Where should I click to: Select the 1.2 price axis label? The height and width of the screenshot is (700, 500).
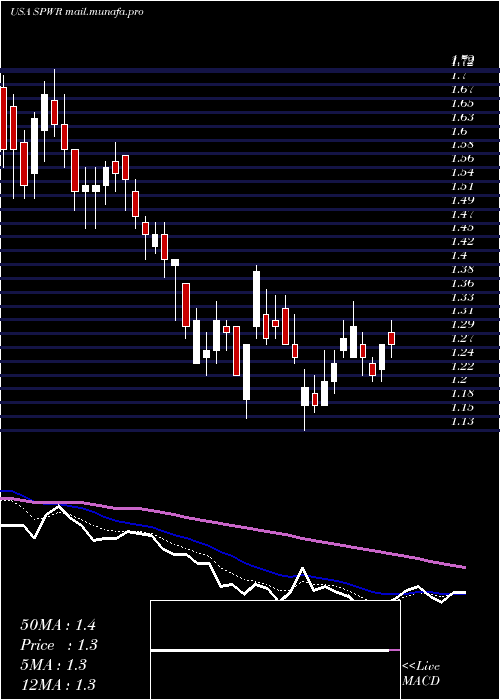click(x=459, y=380)
